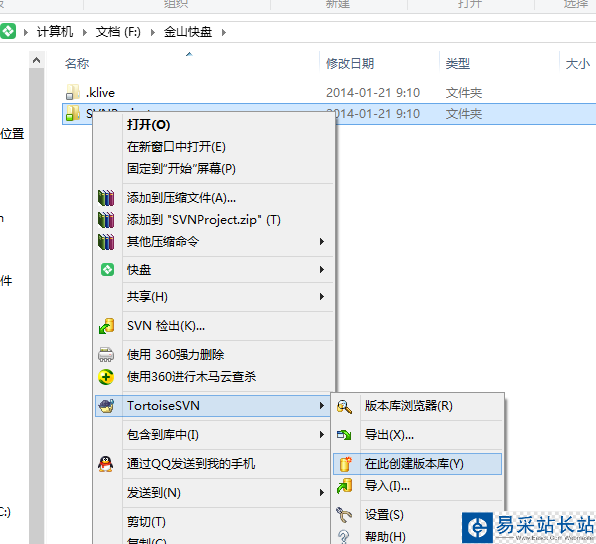Select 使用360进行木马云查杀
This screenshot has height=544, width=596.
191,377
